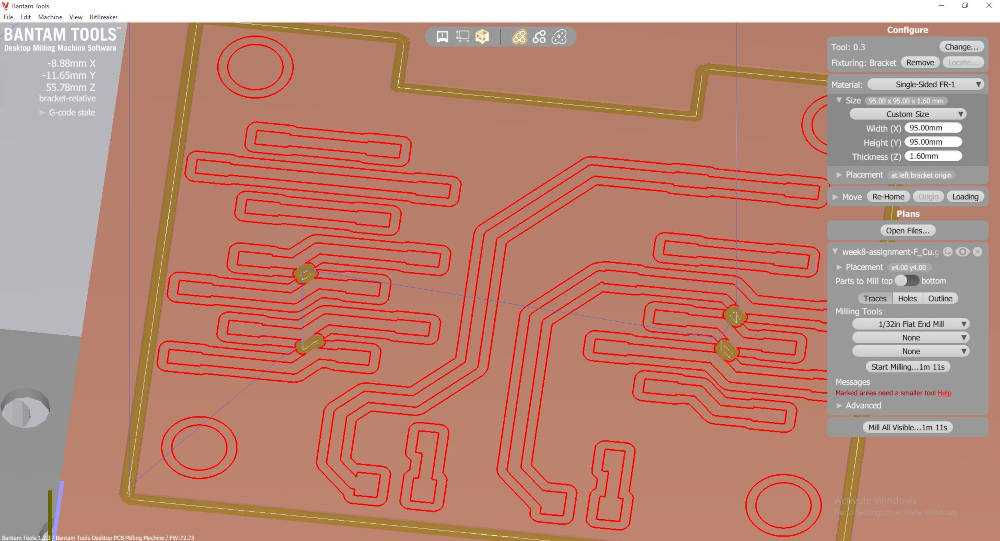1000x541 pixels.
Task: Open the Bitbreaker menu
Action: 103,17
